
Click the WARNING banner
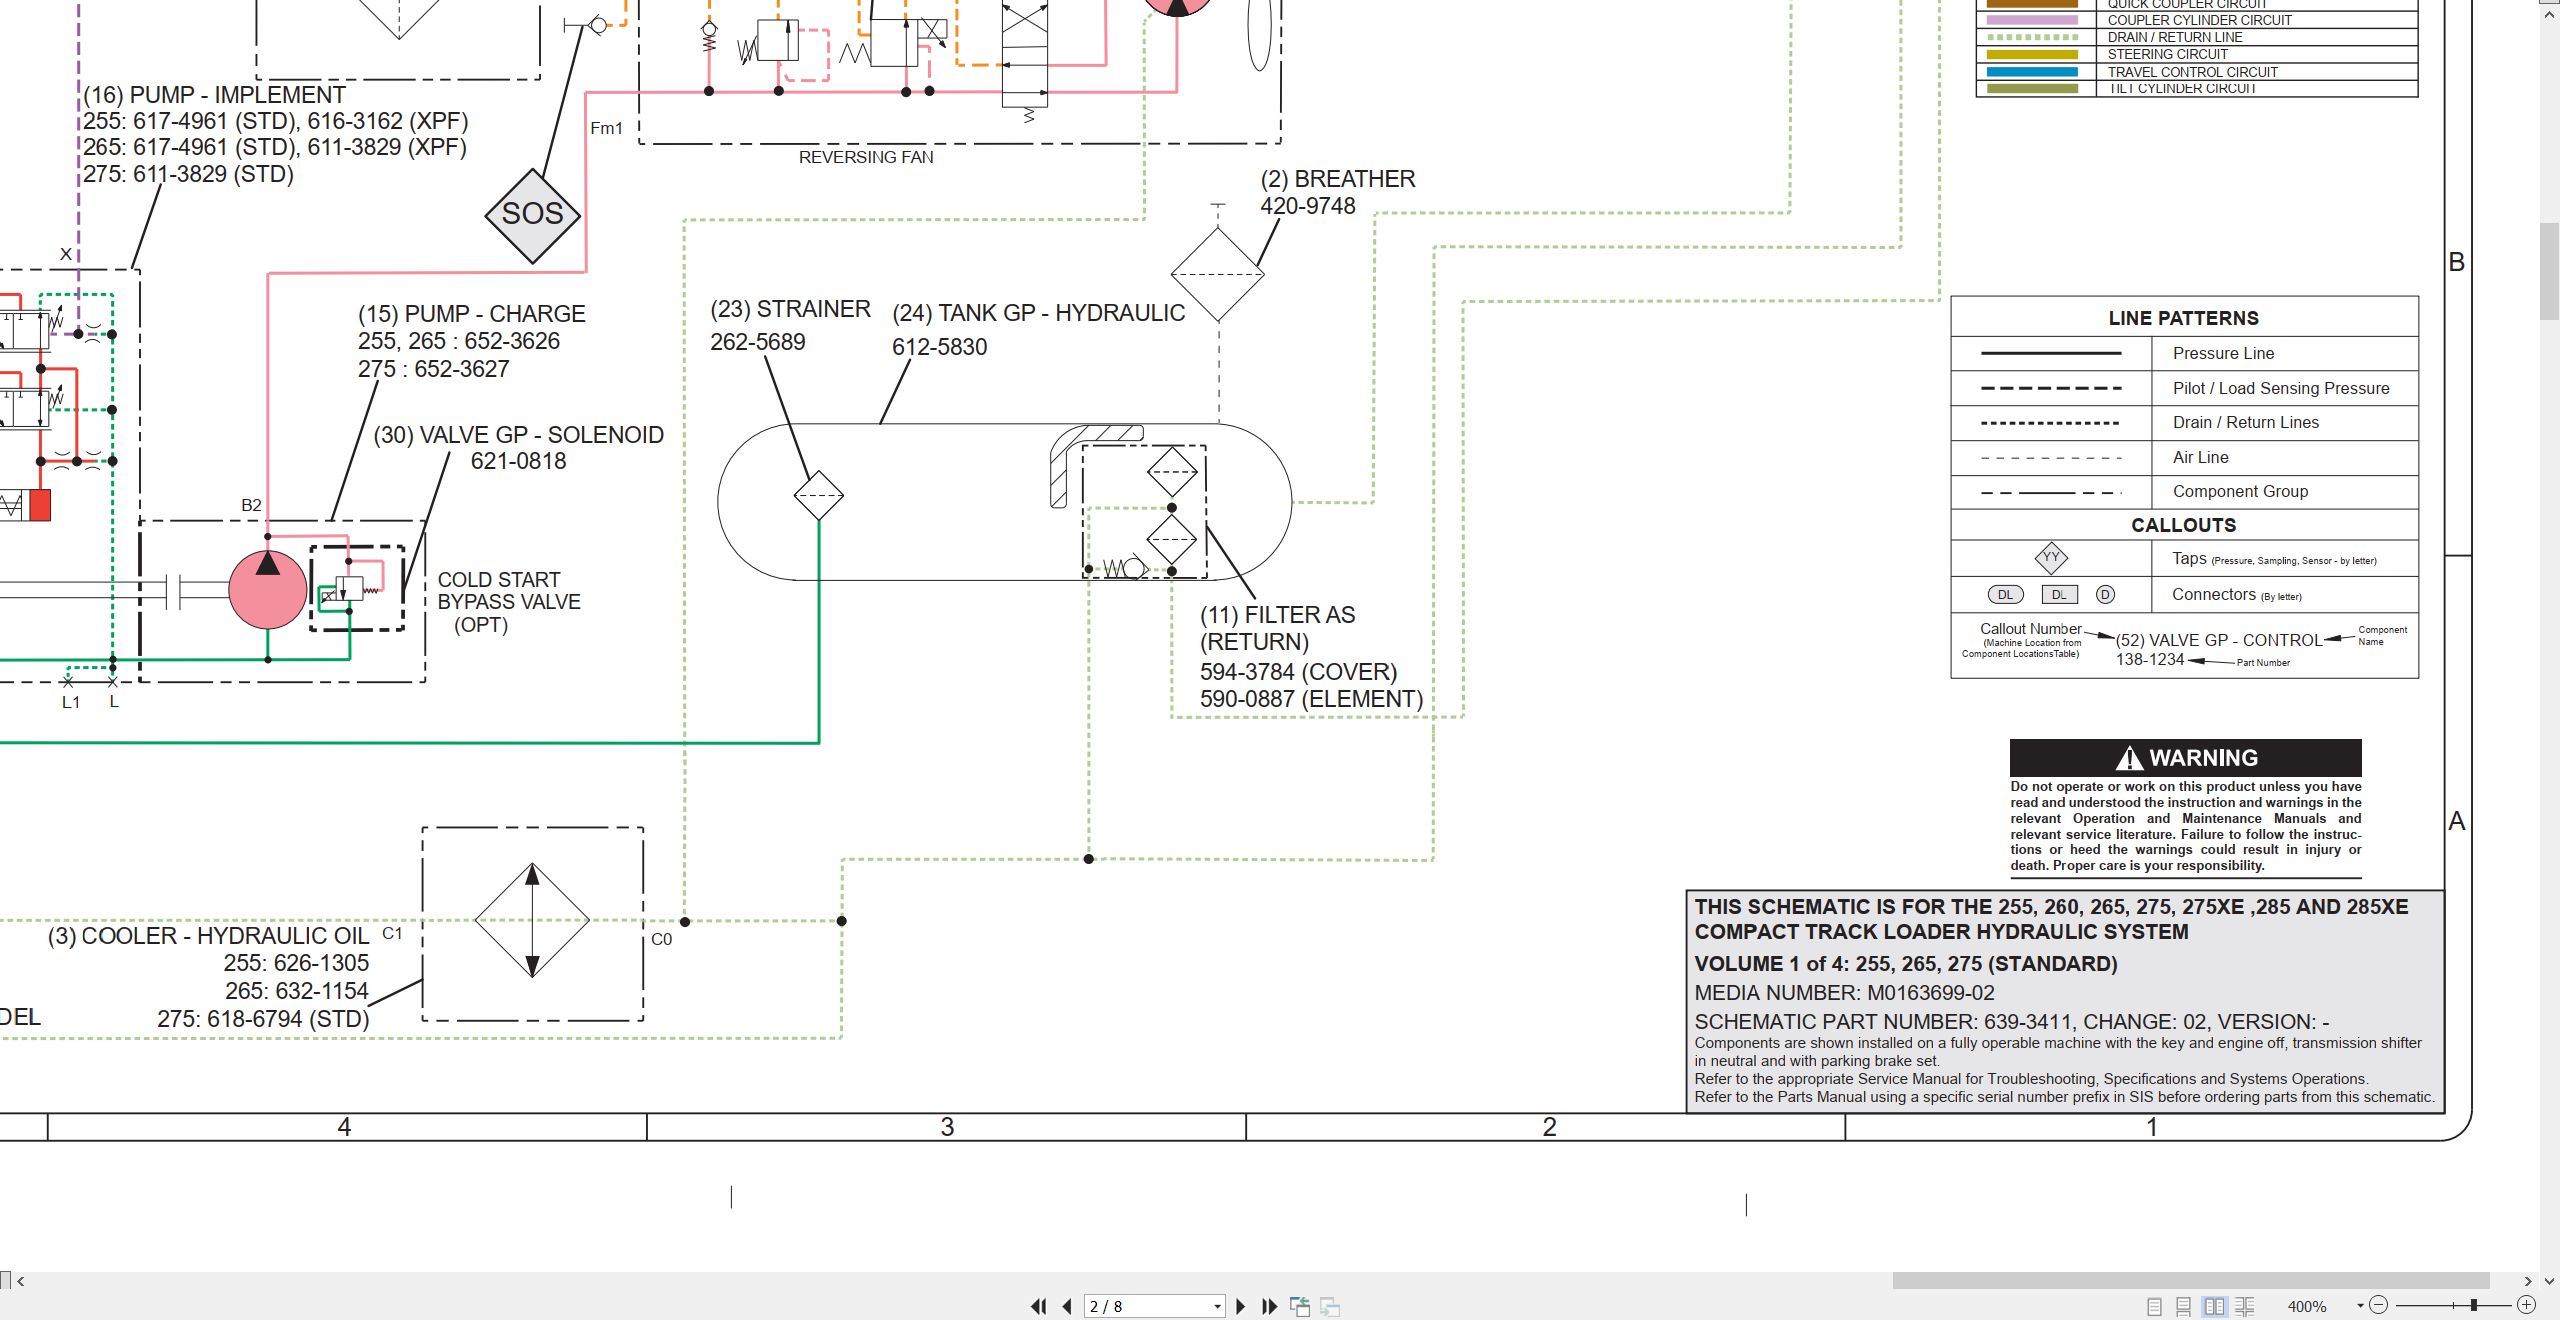(2186, 758)
